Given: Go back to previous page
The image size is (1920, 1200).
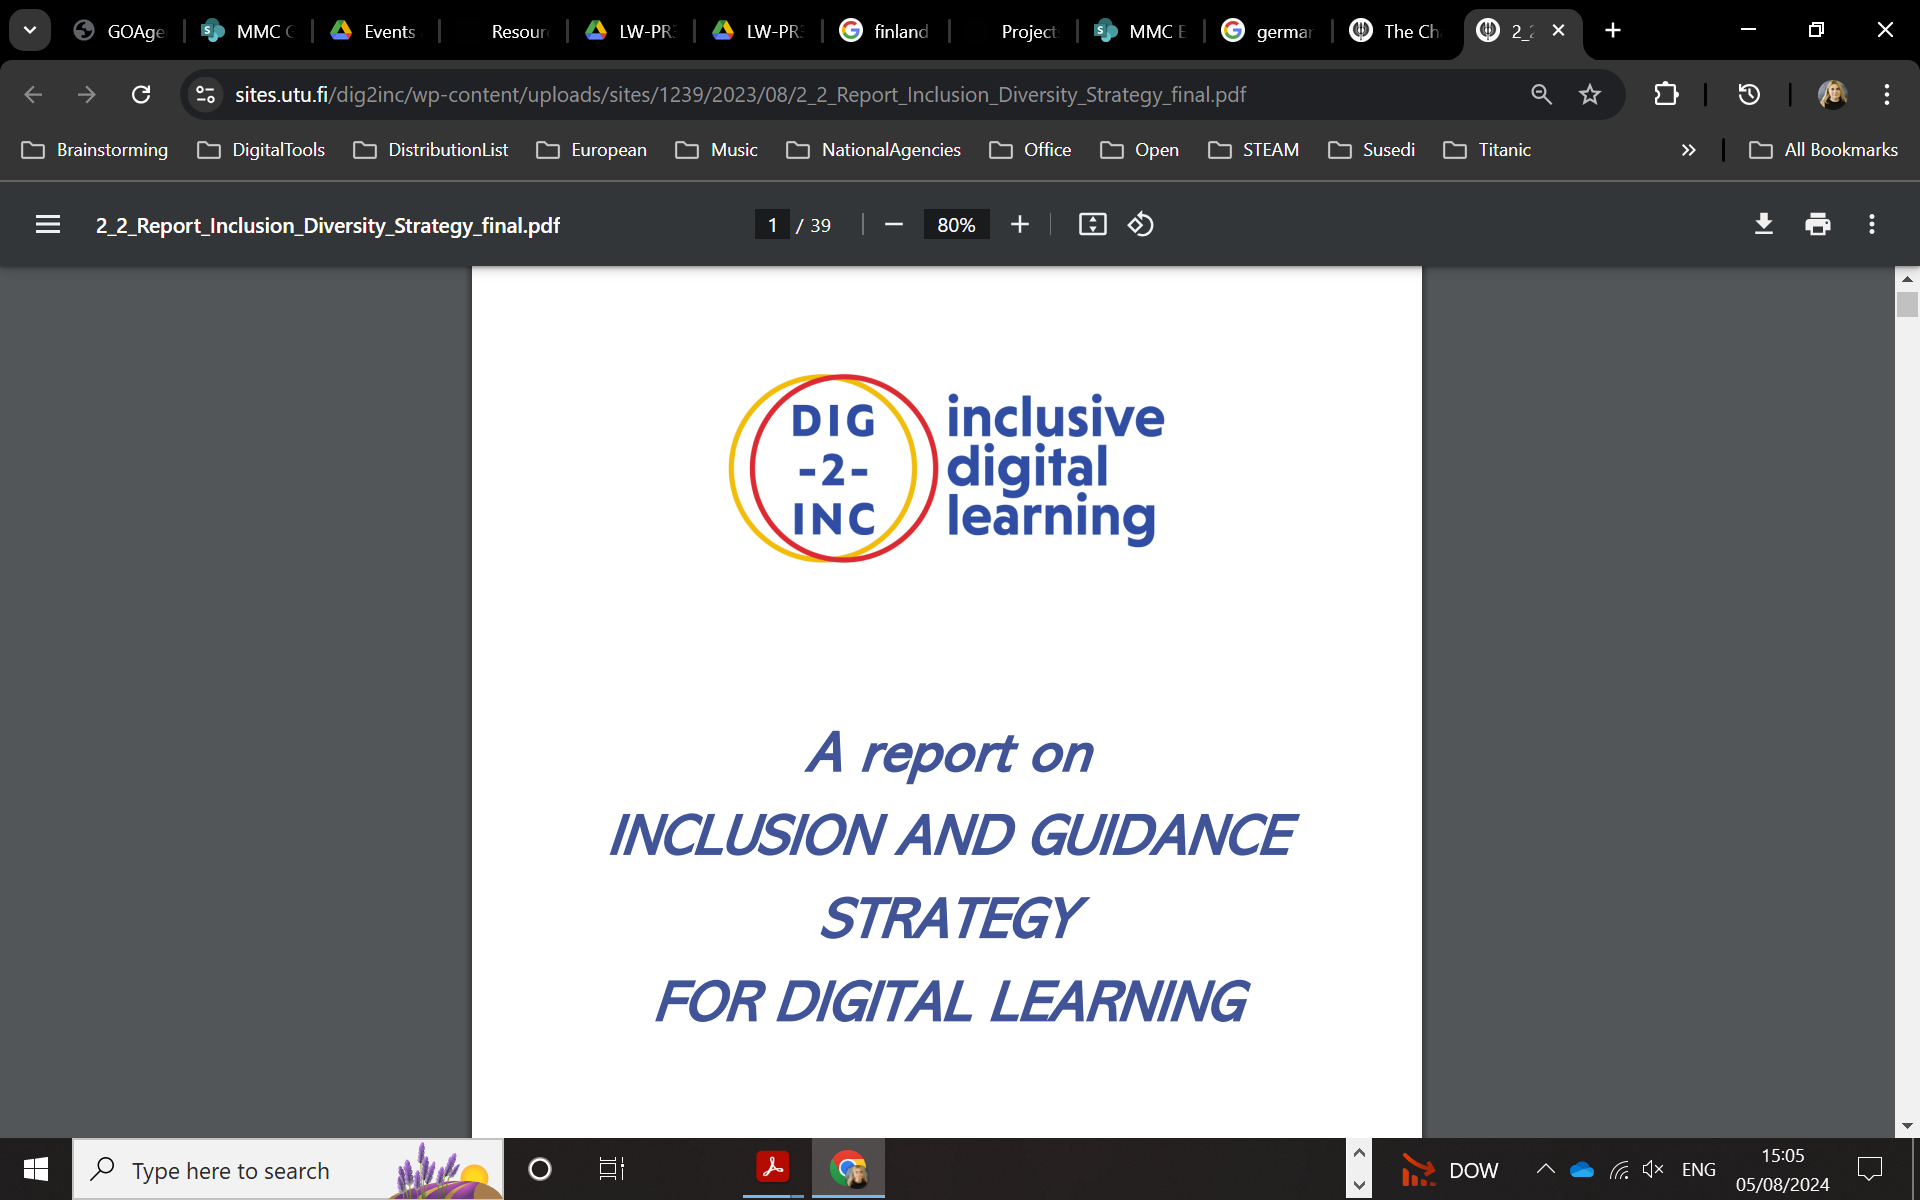Looking at the screenshot, I should click(33, 94).
